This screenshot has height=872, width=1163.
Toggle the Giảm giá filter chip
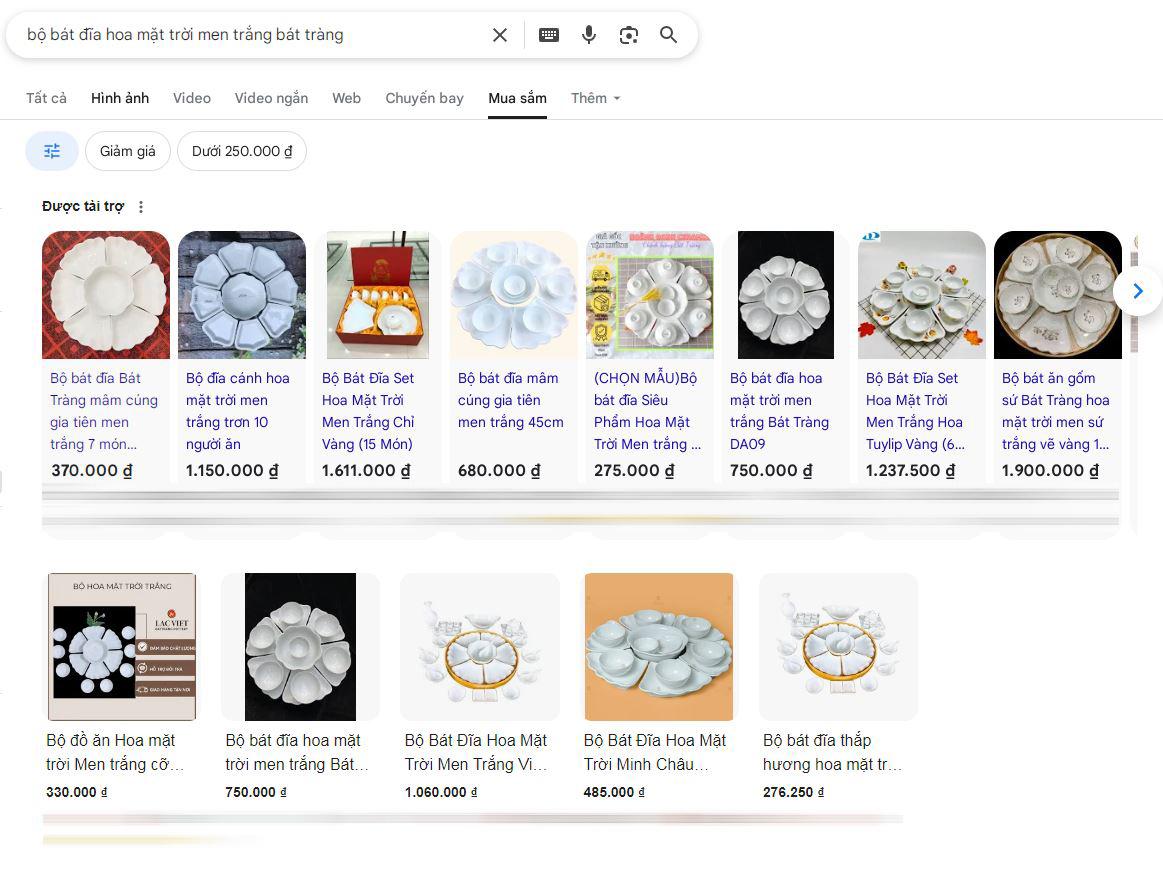pyautogui.click(x=128, y=151)
